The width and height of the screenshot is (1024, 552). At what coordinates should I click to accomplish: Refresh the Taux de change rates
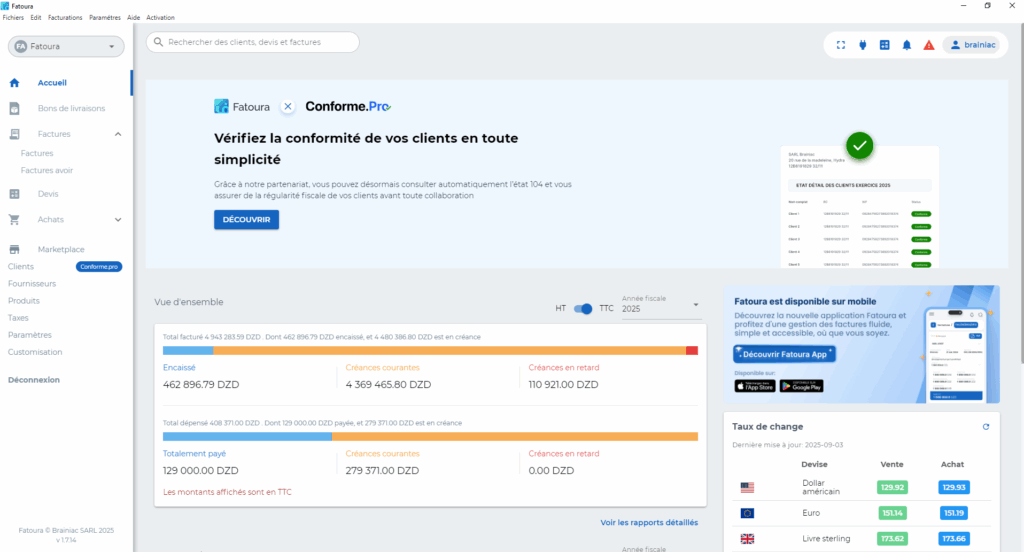[985, 427]
